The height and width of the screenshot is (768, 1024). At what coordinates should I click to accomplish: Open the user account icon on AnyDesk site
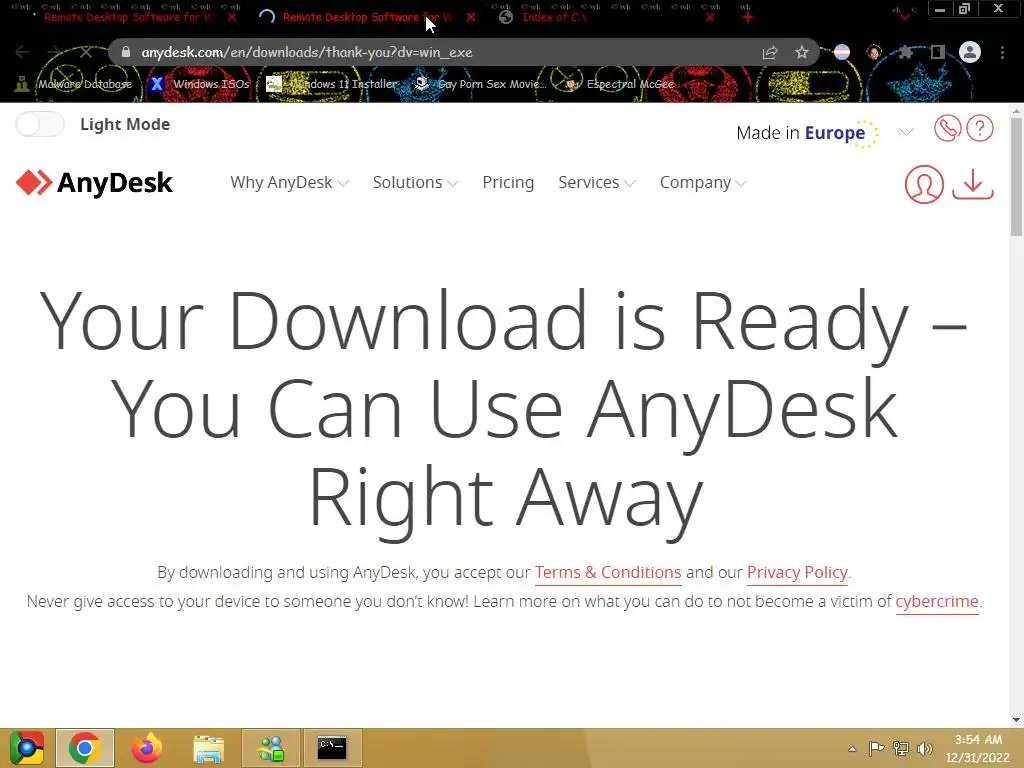(924, 184)
